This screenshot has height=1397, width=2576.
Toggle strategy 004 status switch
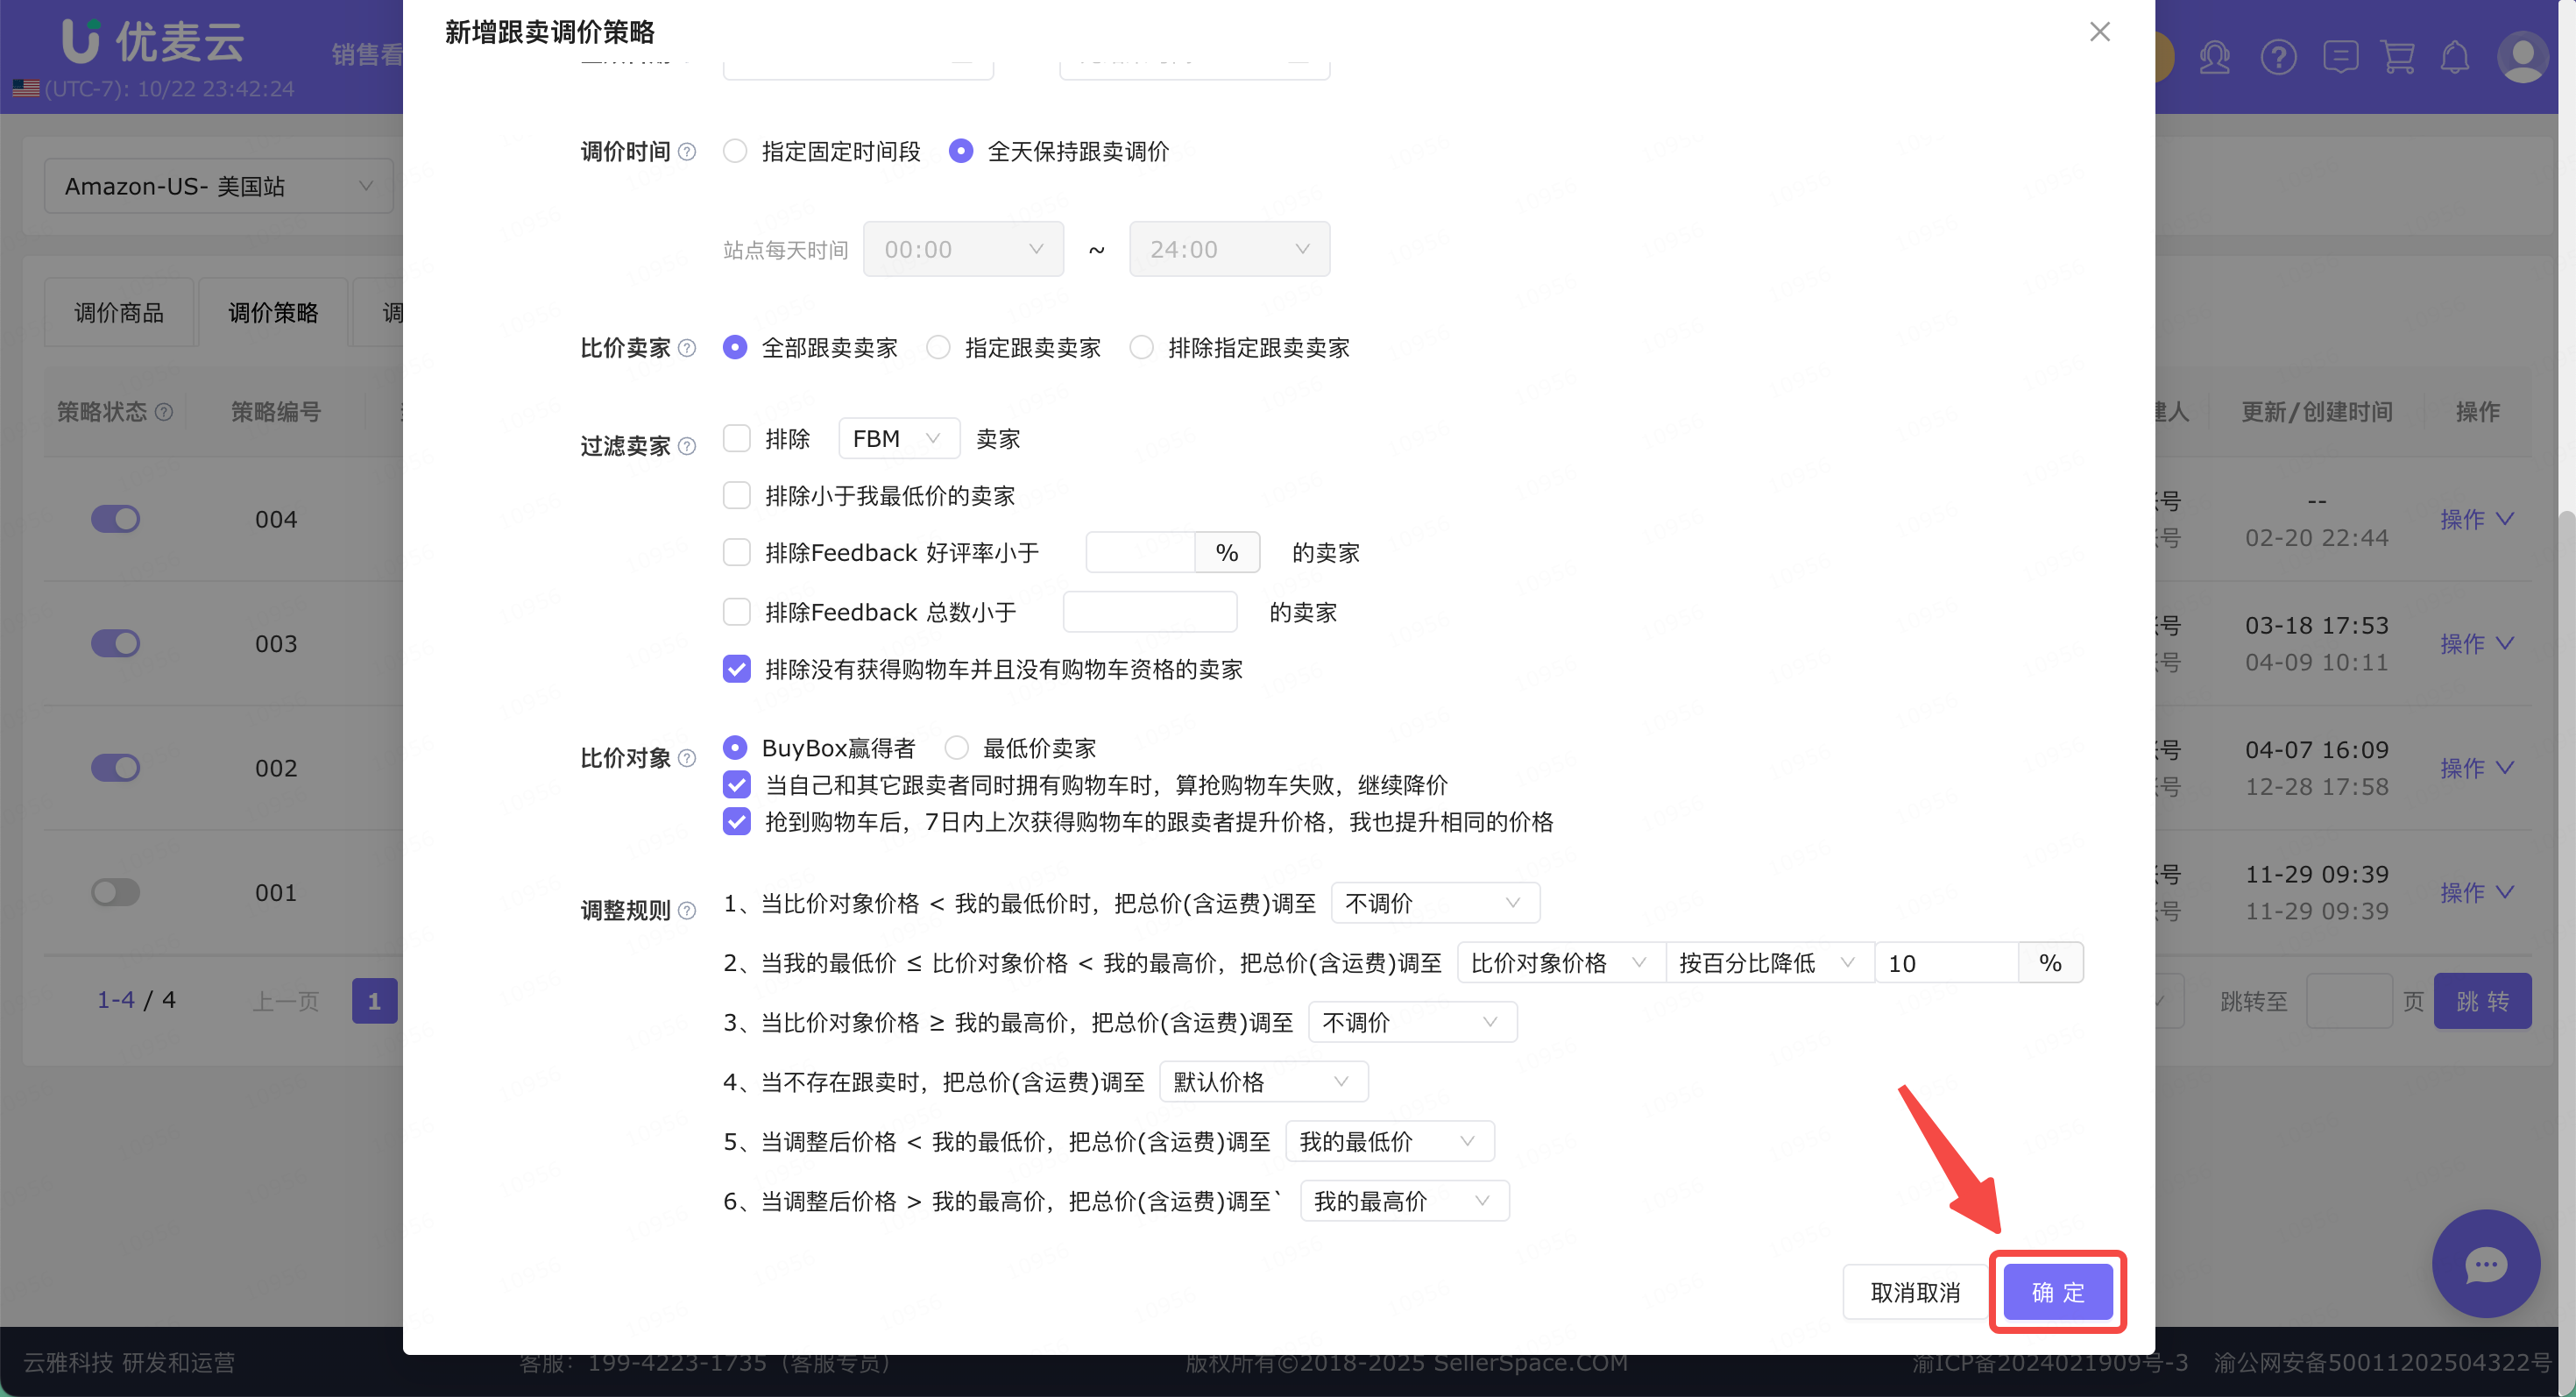pyautogui.click(x=115, y=519)
